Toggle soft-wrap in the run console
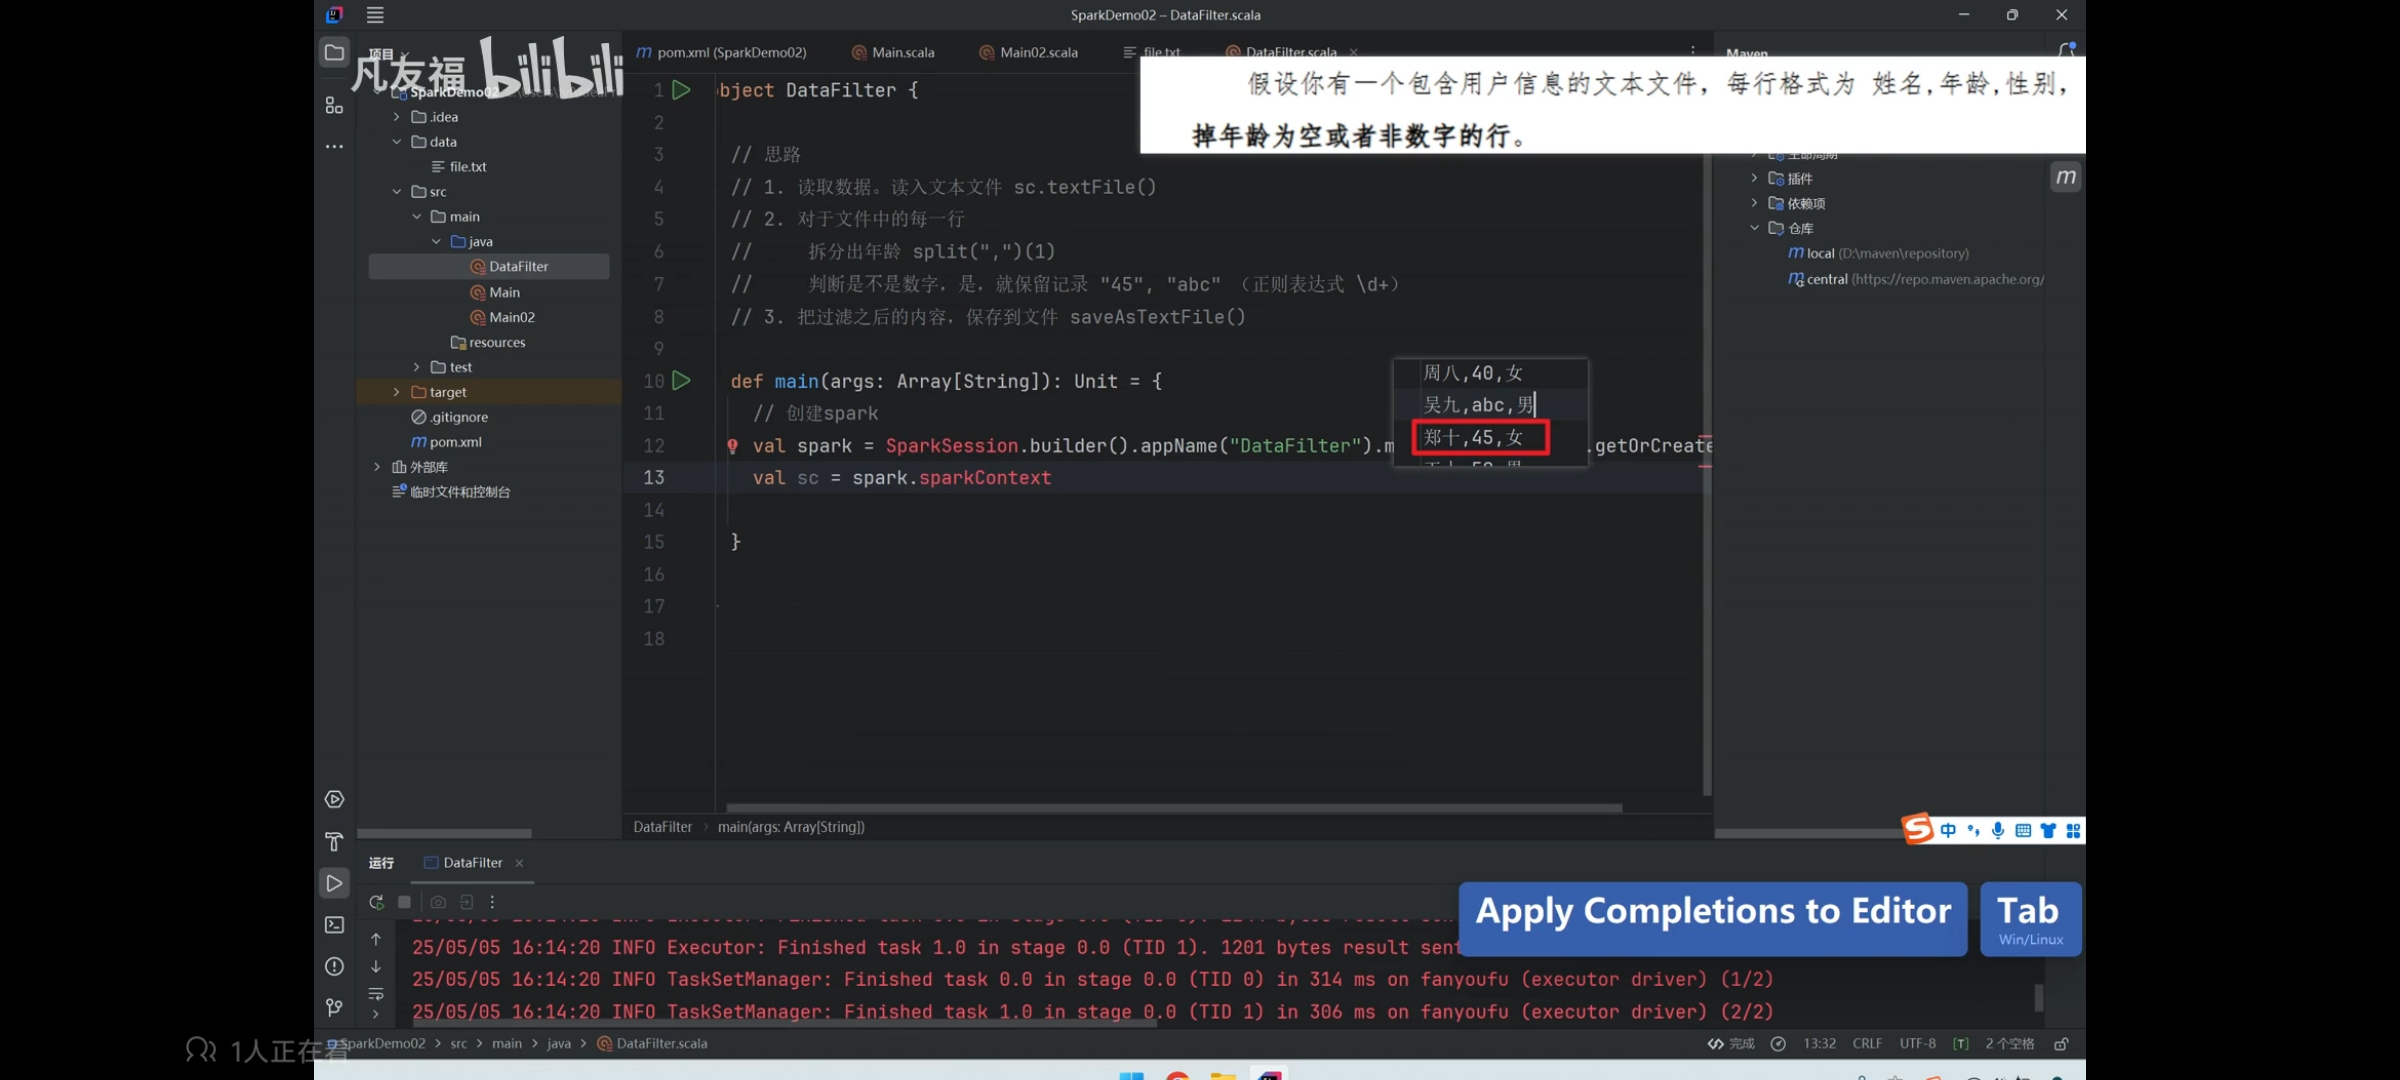Screen dimensions: 2400x1080 pyautogui.click(x=376, y=993)
